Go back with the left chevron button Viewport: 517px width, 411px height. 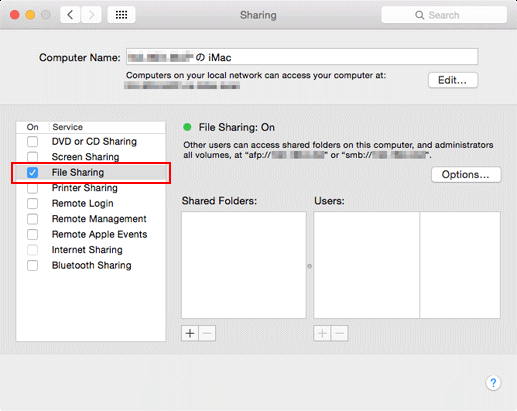(x=70, y=15)
